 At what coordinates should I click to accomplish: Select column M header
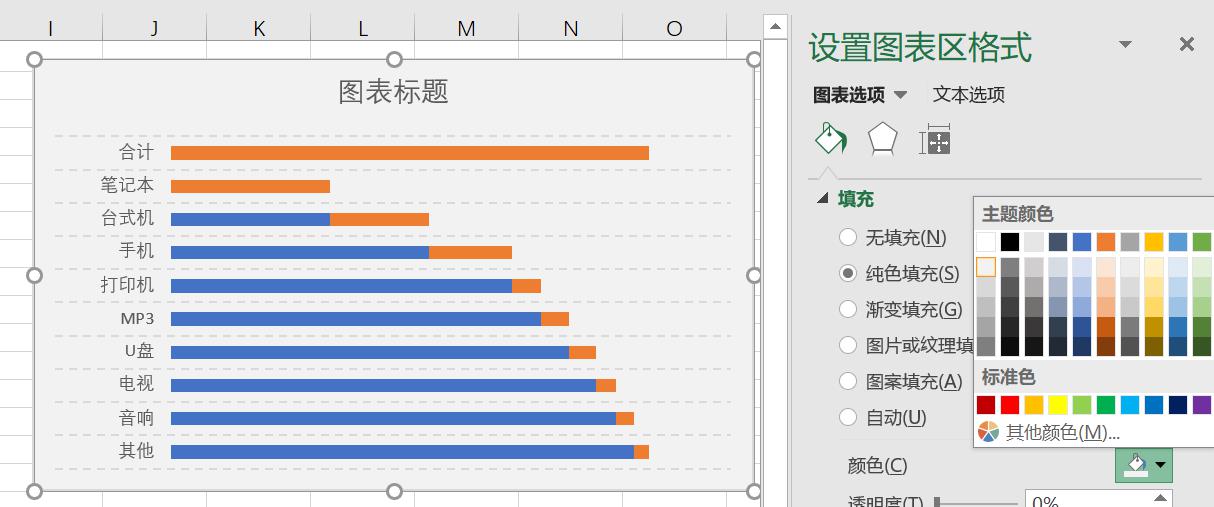point(467,28)
